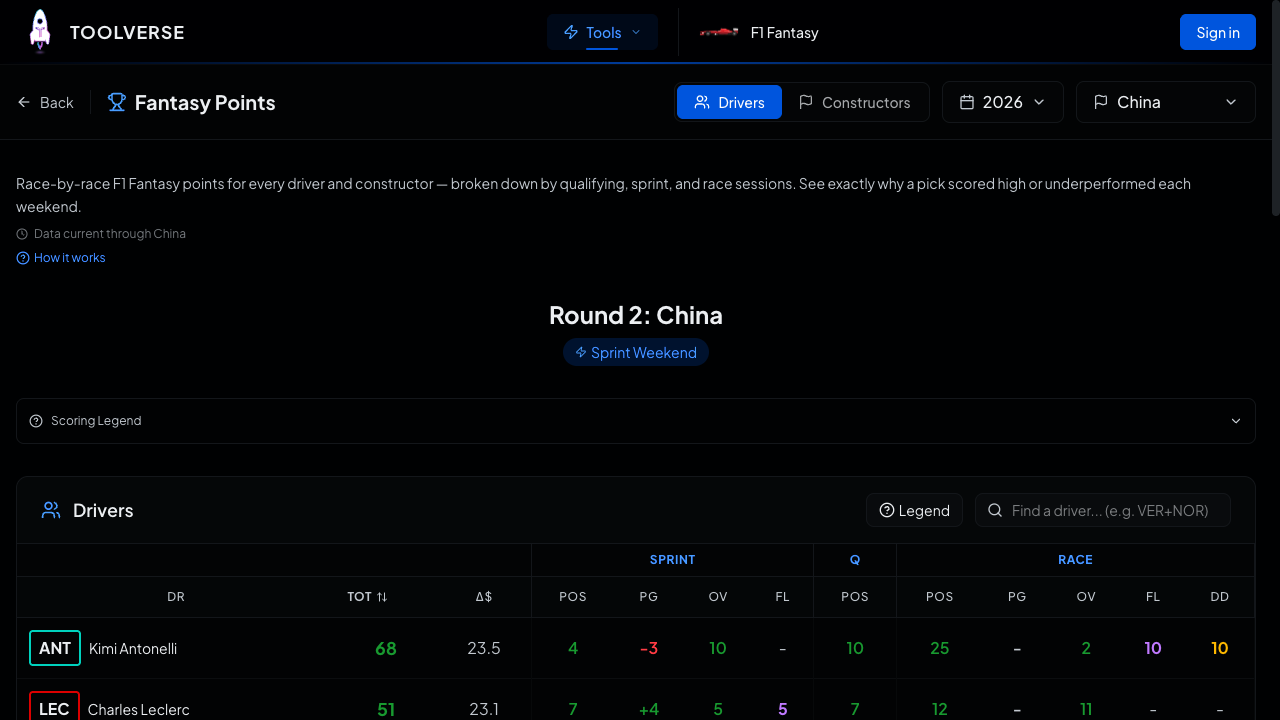
Task: Open the 2026 season dropdown
Action: pos(1003,102)
